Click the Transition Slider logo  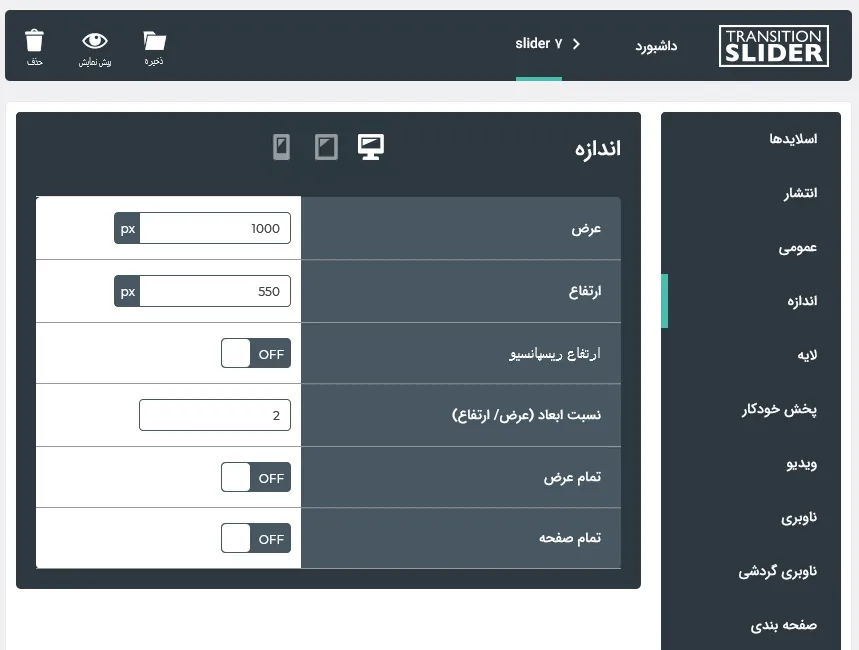774,46
